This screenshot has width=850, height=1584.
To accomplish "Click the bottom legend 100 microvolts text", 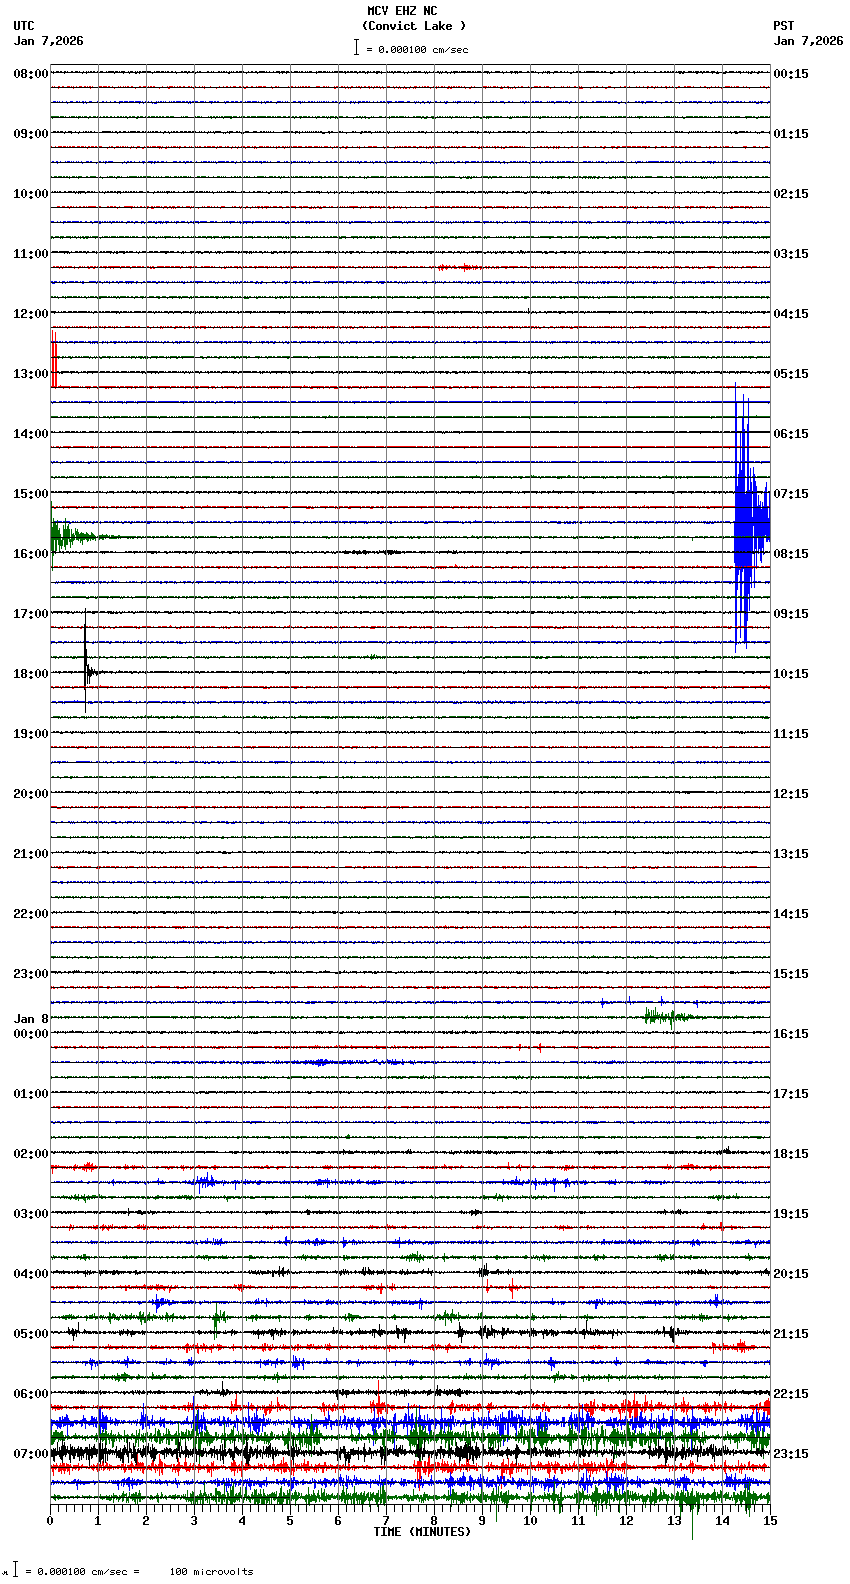I will click(211, 1572).
